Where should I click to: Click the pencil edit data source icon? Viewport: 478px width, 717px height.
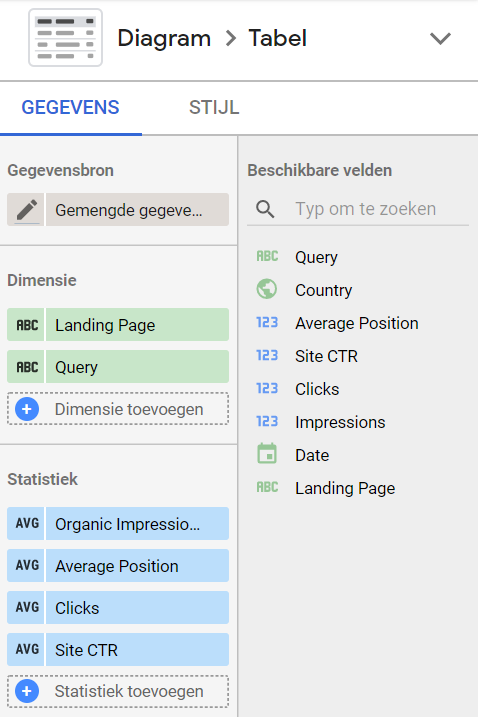26,210
